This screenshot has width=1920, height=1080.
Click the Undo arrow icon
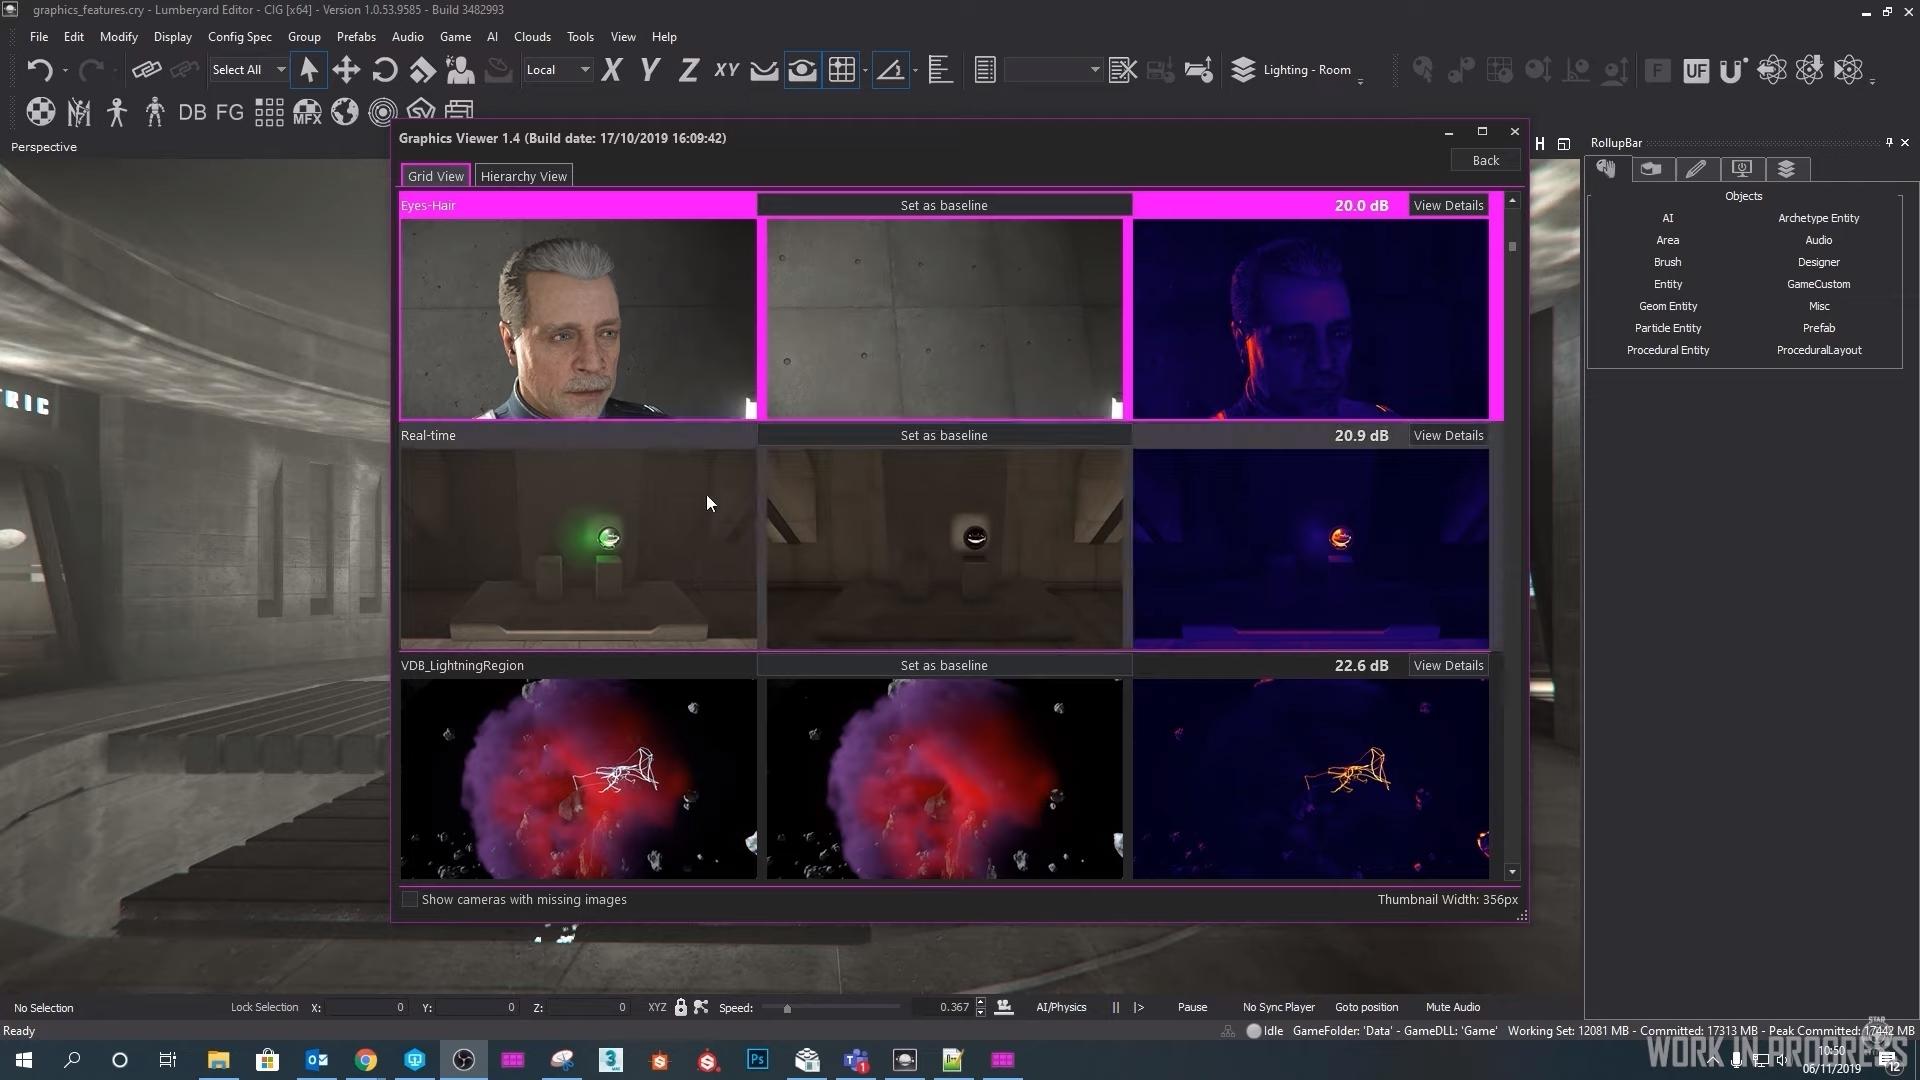tap(39, 70)
